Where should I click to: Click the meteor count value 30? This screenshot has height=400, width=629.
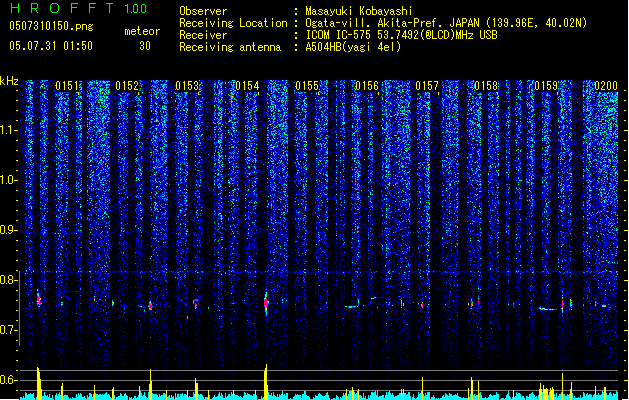(x=145, y=46)
